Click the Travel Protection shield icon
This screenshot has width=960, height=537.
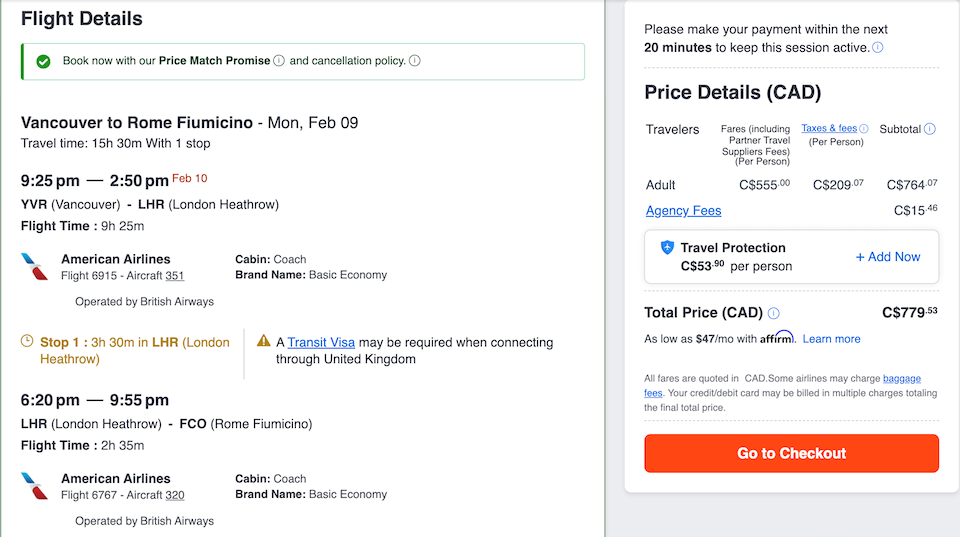coord(668,247)
